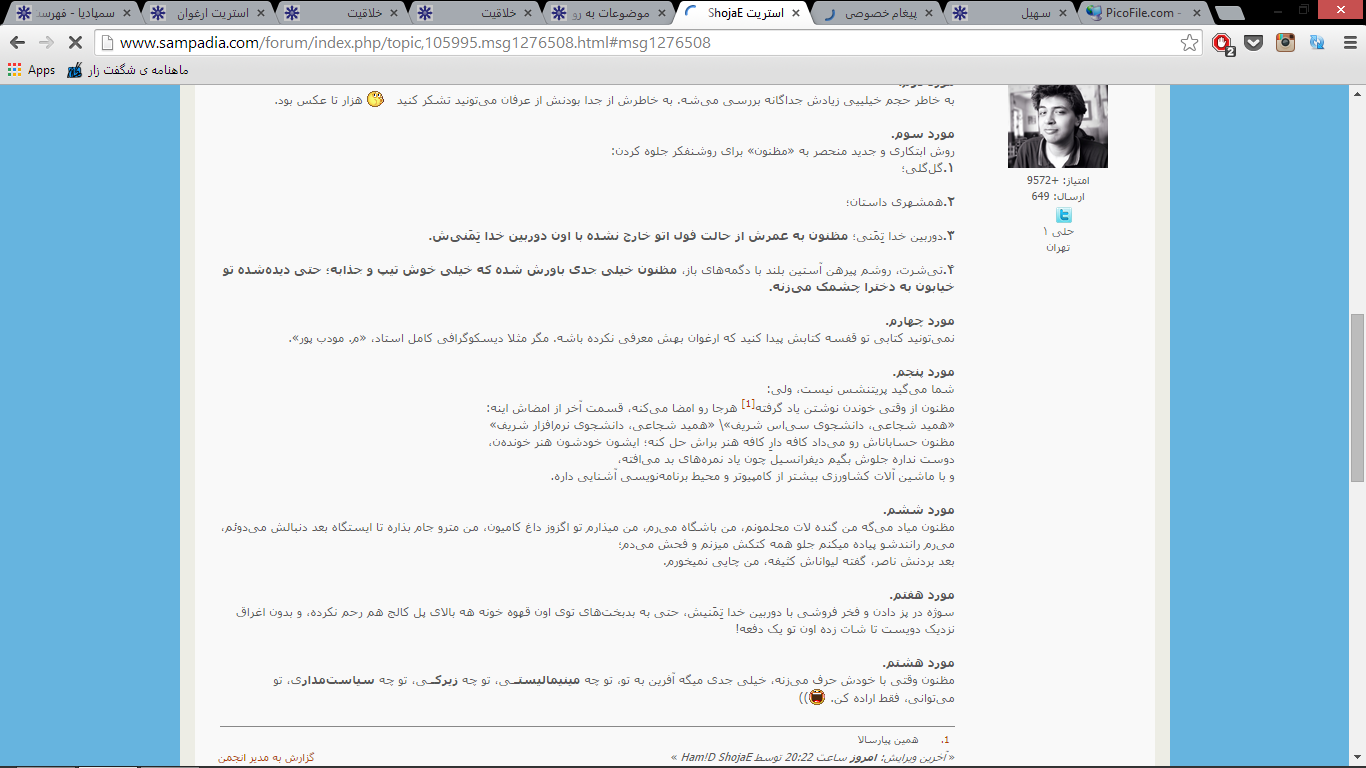Click the هميں پیارسالا footnote text
The width and height of the screenshot is (1366, 768).
pyautogui.click(x=888, y=740)
